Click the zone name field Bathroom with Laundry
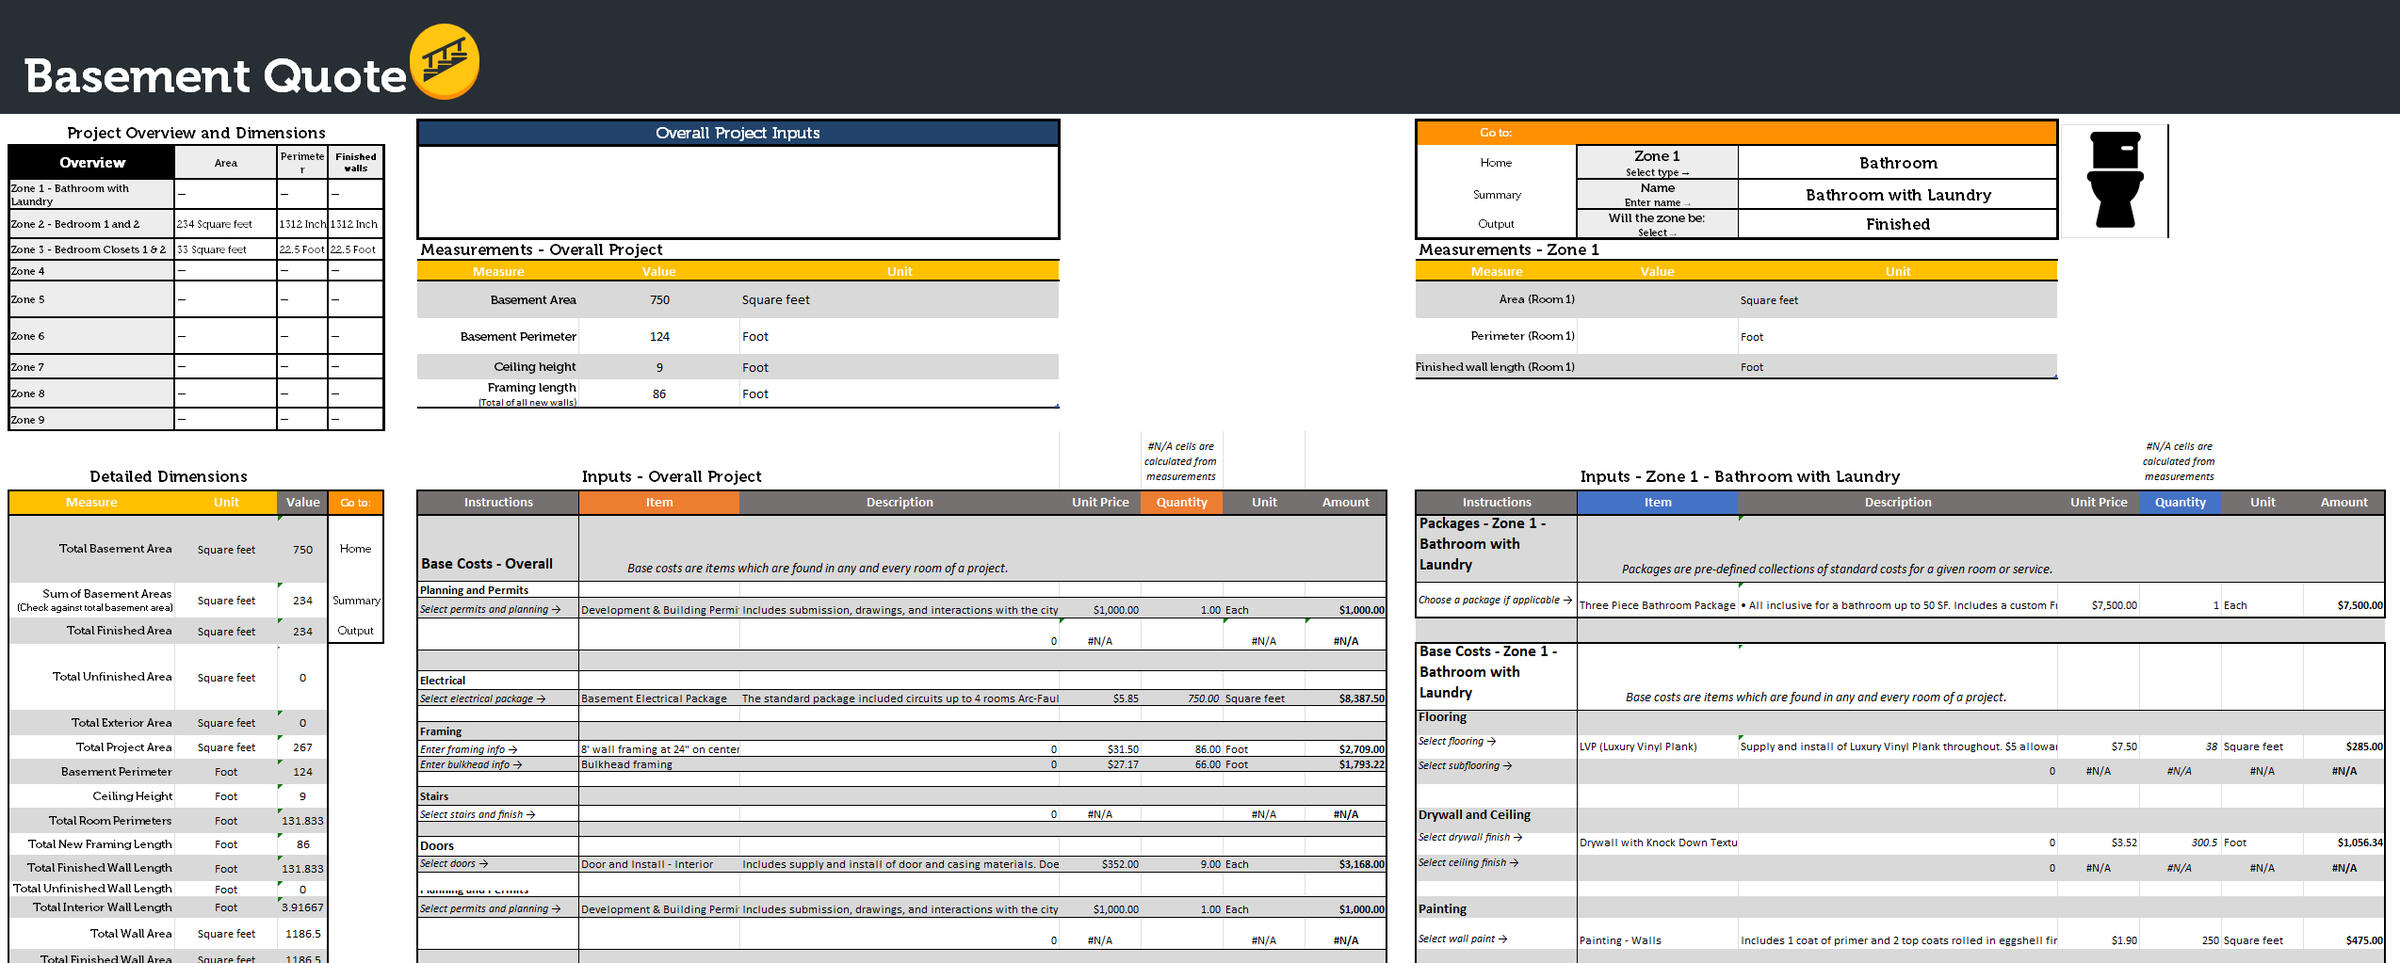This screenshot has width=2400, height=963. click(x=1897, y=195)
